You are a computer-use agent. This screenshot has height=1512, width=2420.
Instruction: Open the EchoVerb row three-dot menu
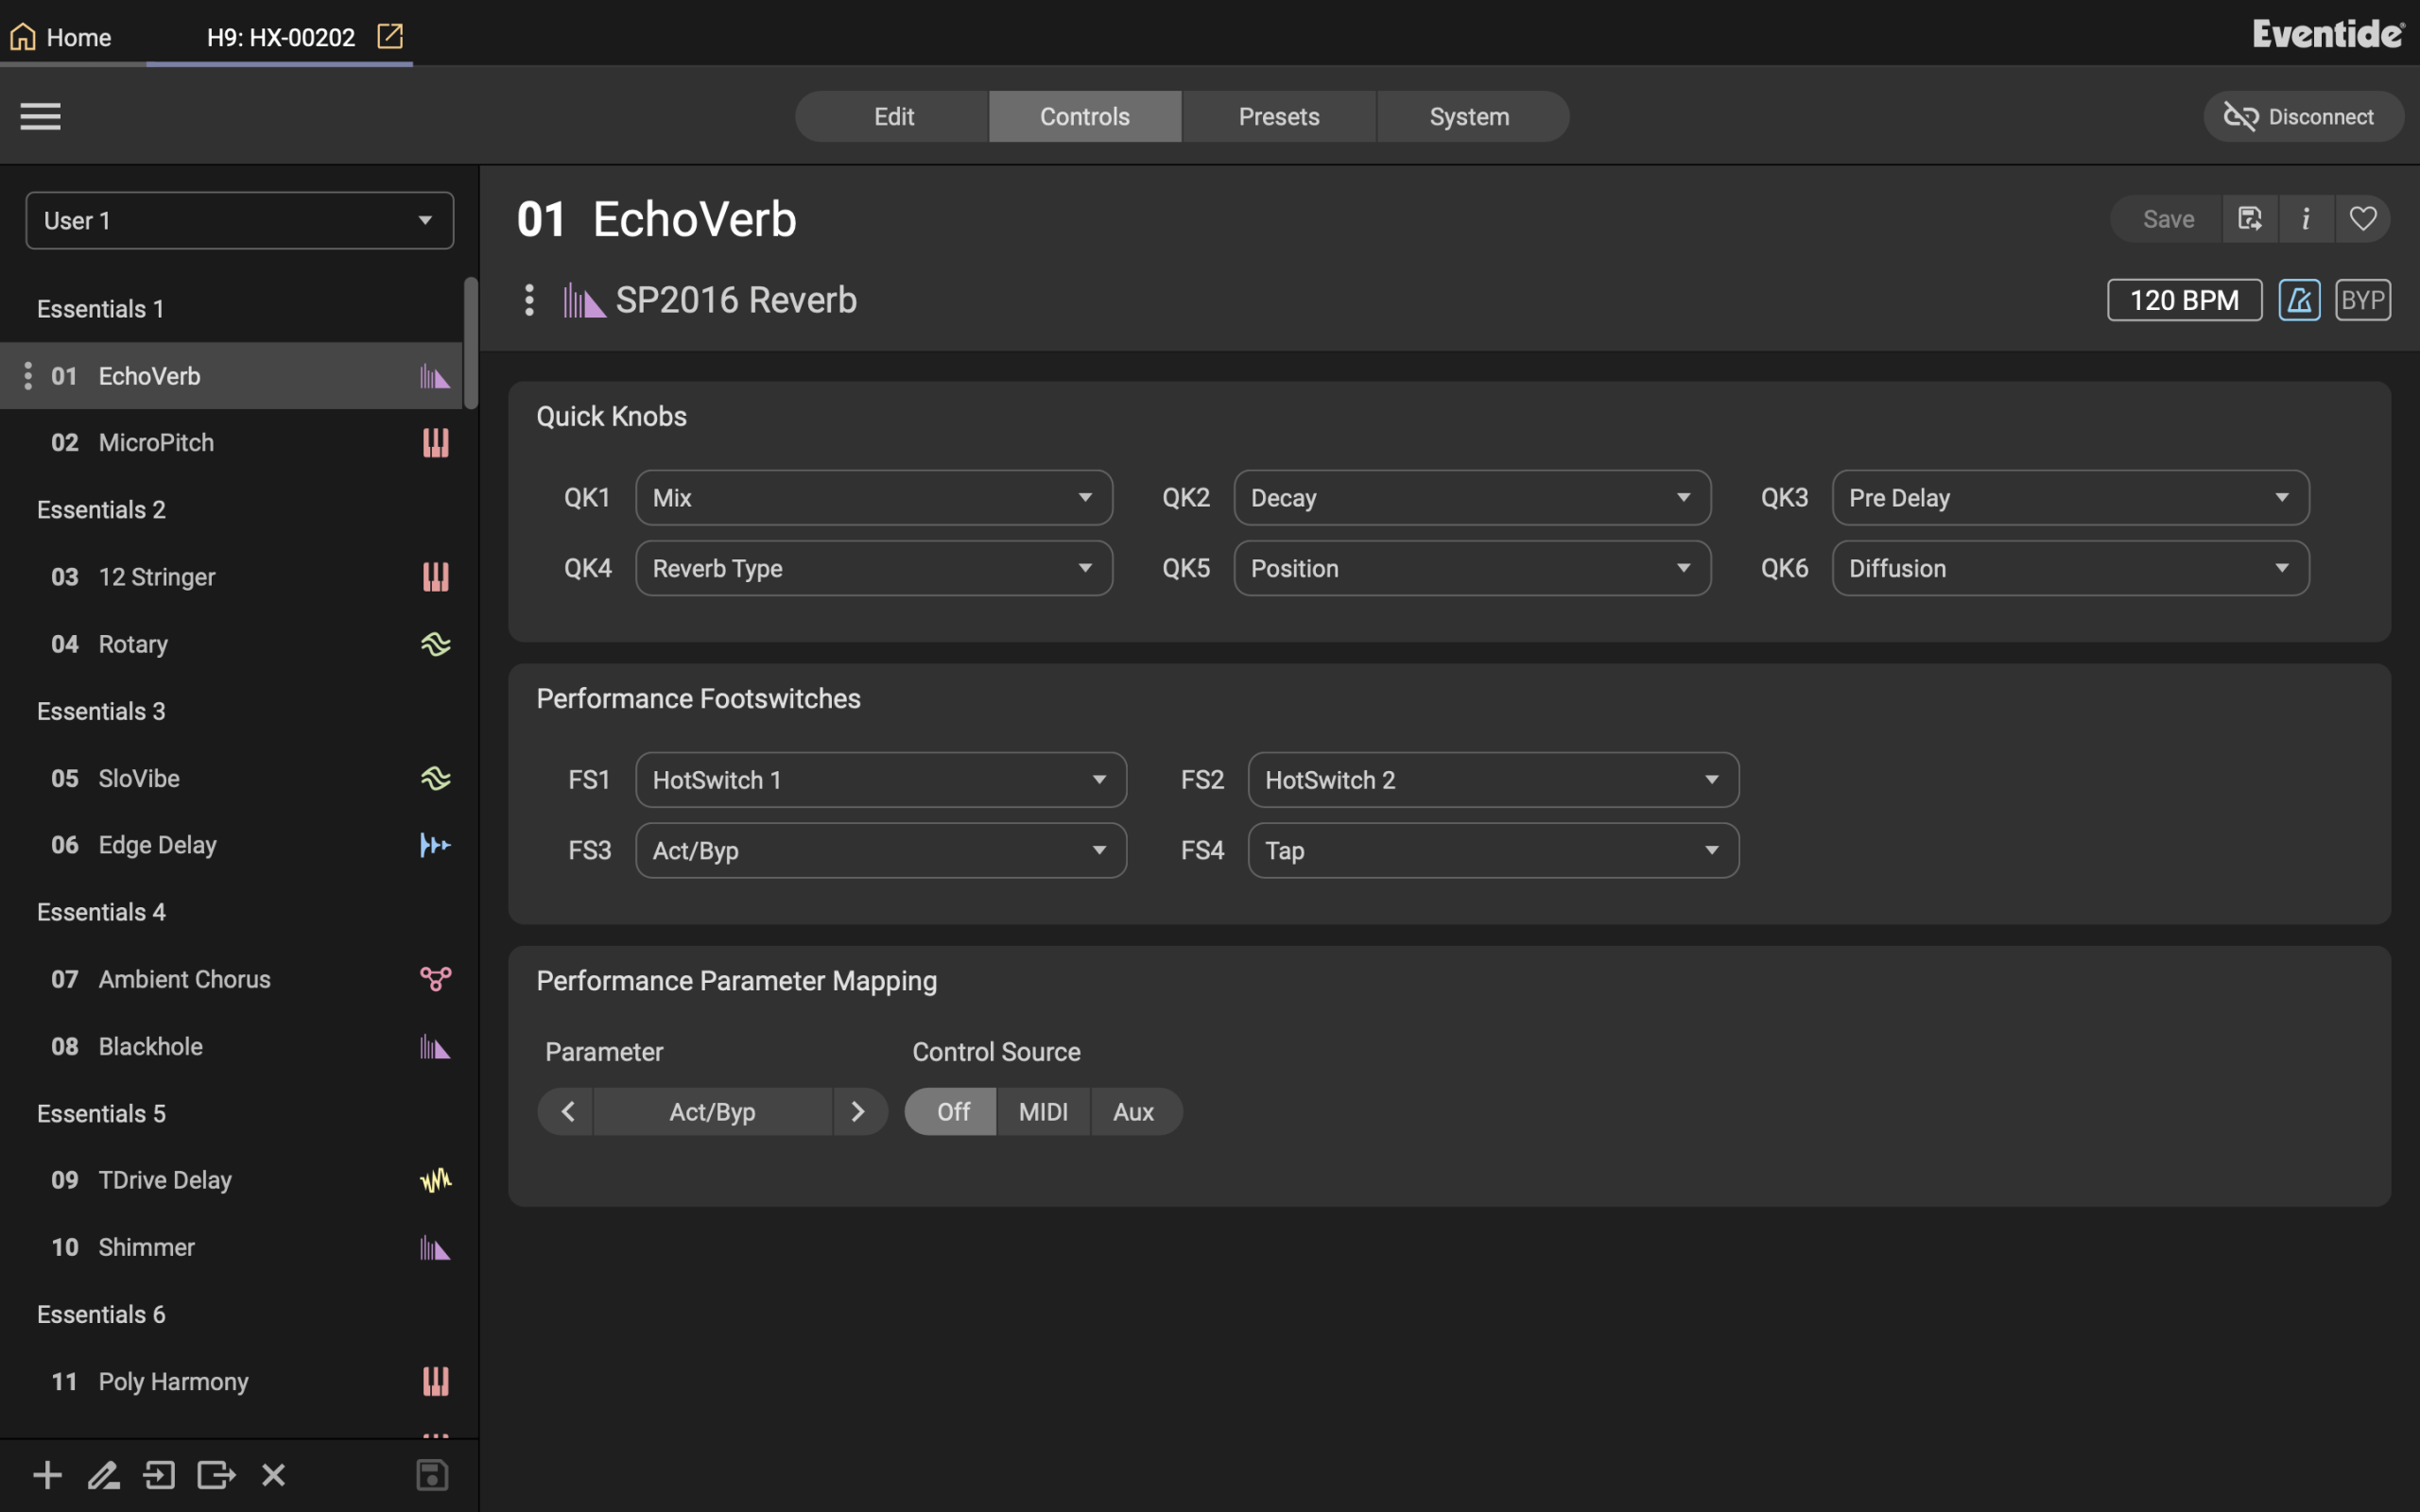pyautogui.click(x=27, y=376)
